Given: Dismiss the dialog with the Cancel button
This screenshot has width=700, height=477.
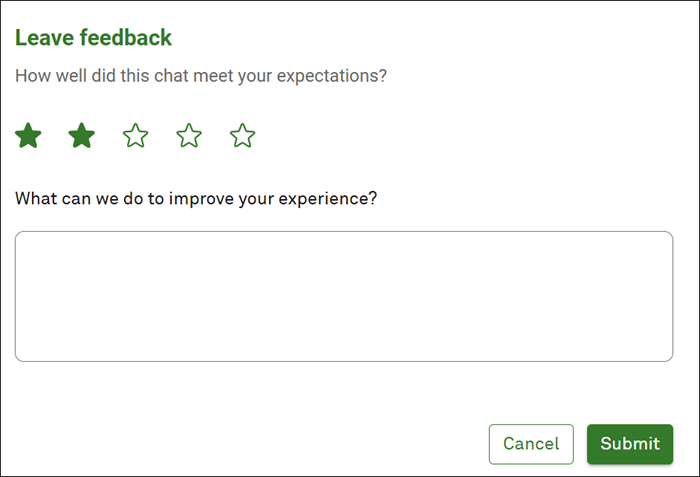Looking at the screenshot, I should tap(531, 444).
